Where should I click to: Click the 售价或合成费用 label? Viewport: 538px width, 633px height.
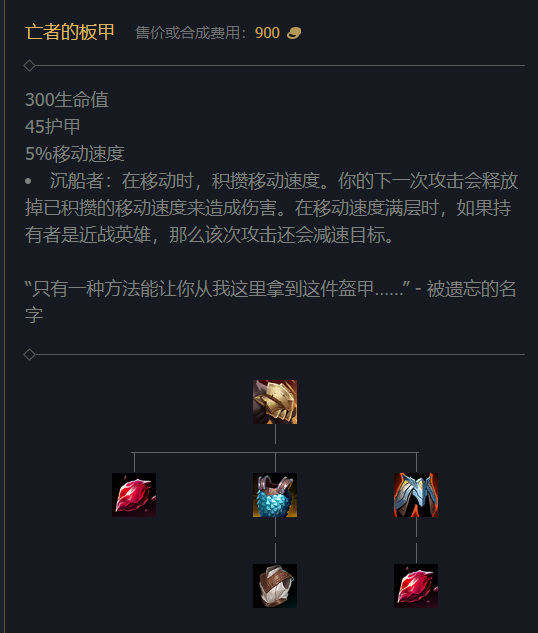[x=188, y=33]
